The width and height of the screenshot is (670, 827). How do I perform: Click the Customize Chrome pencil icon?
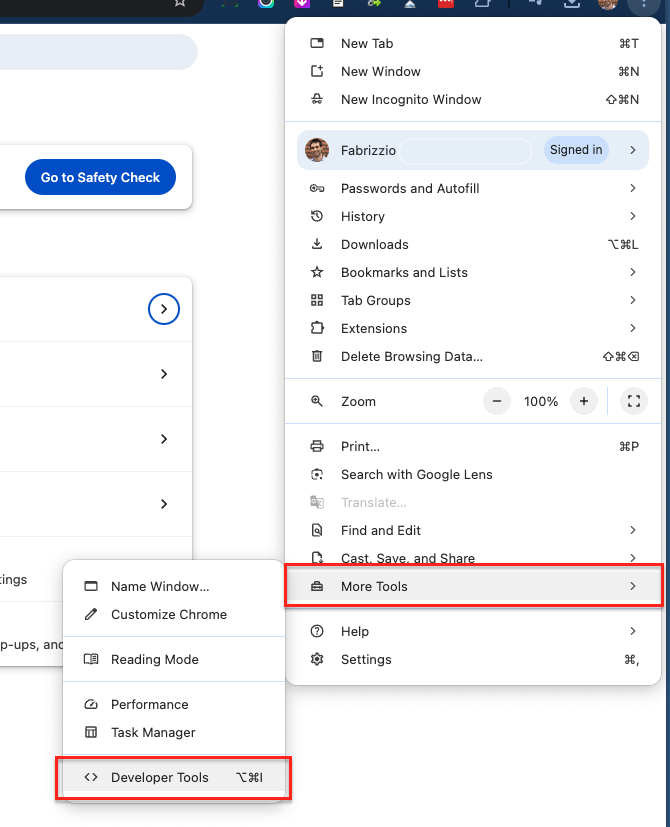(x=91, y=615)
